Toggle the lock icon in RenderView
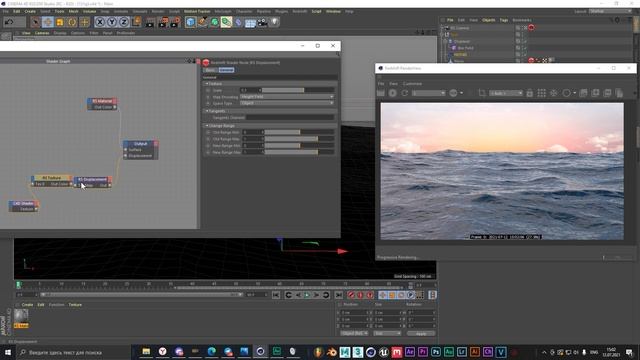Viewport: 640px width, 360px height. pyautogui.click(x=529, y=93)
